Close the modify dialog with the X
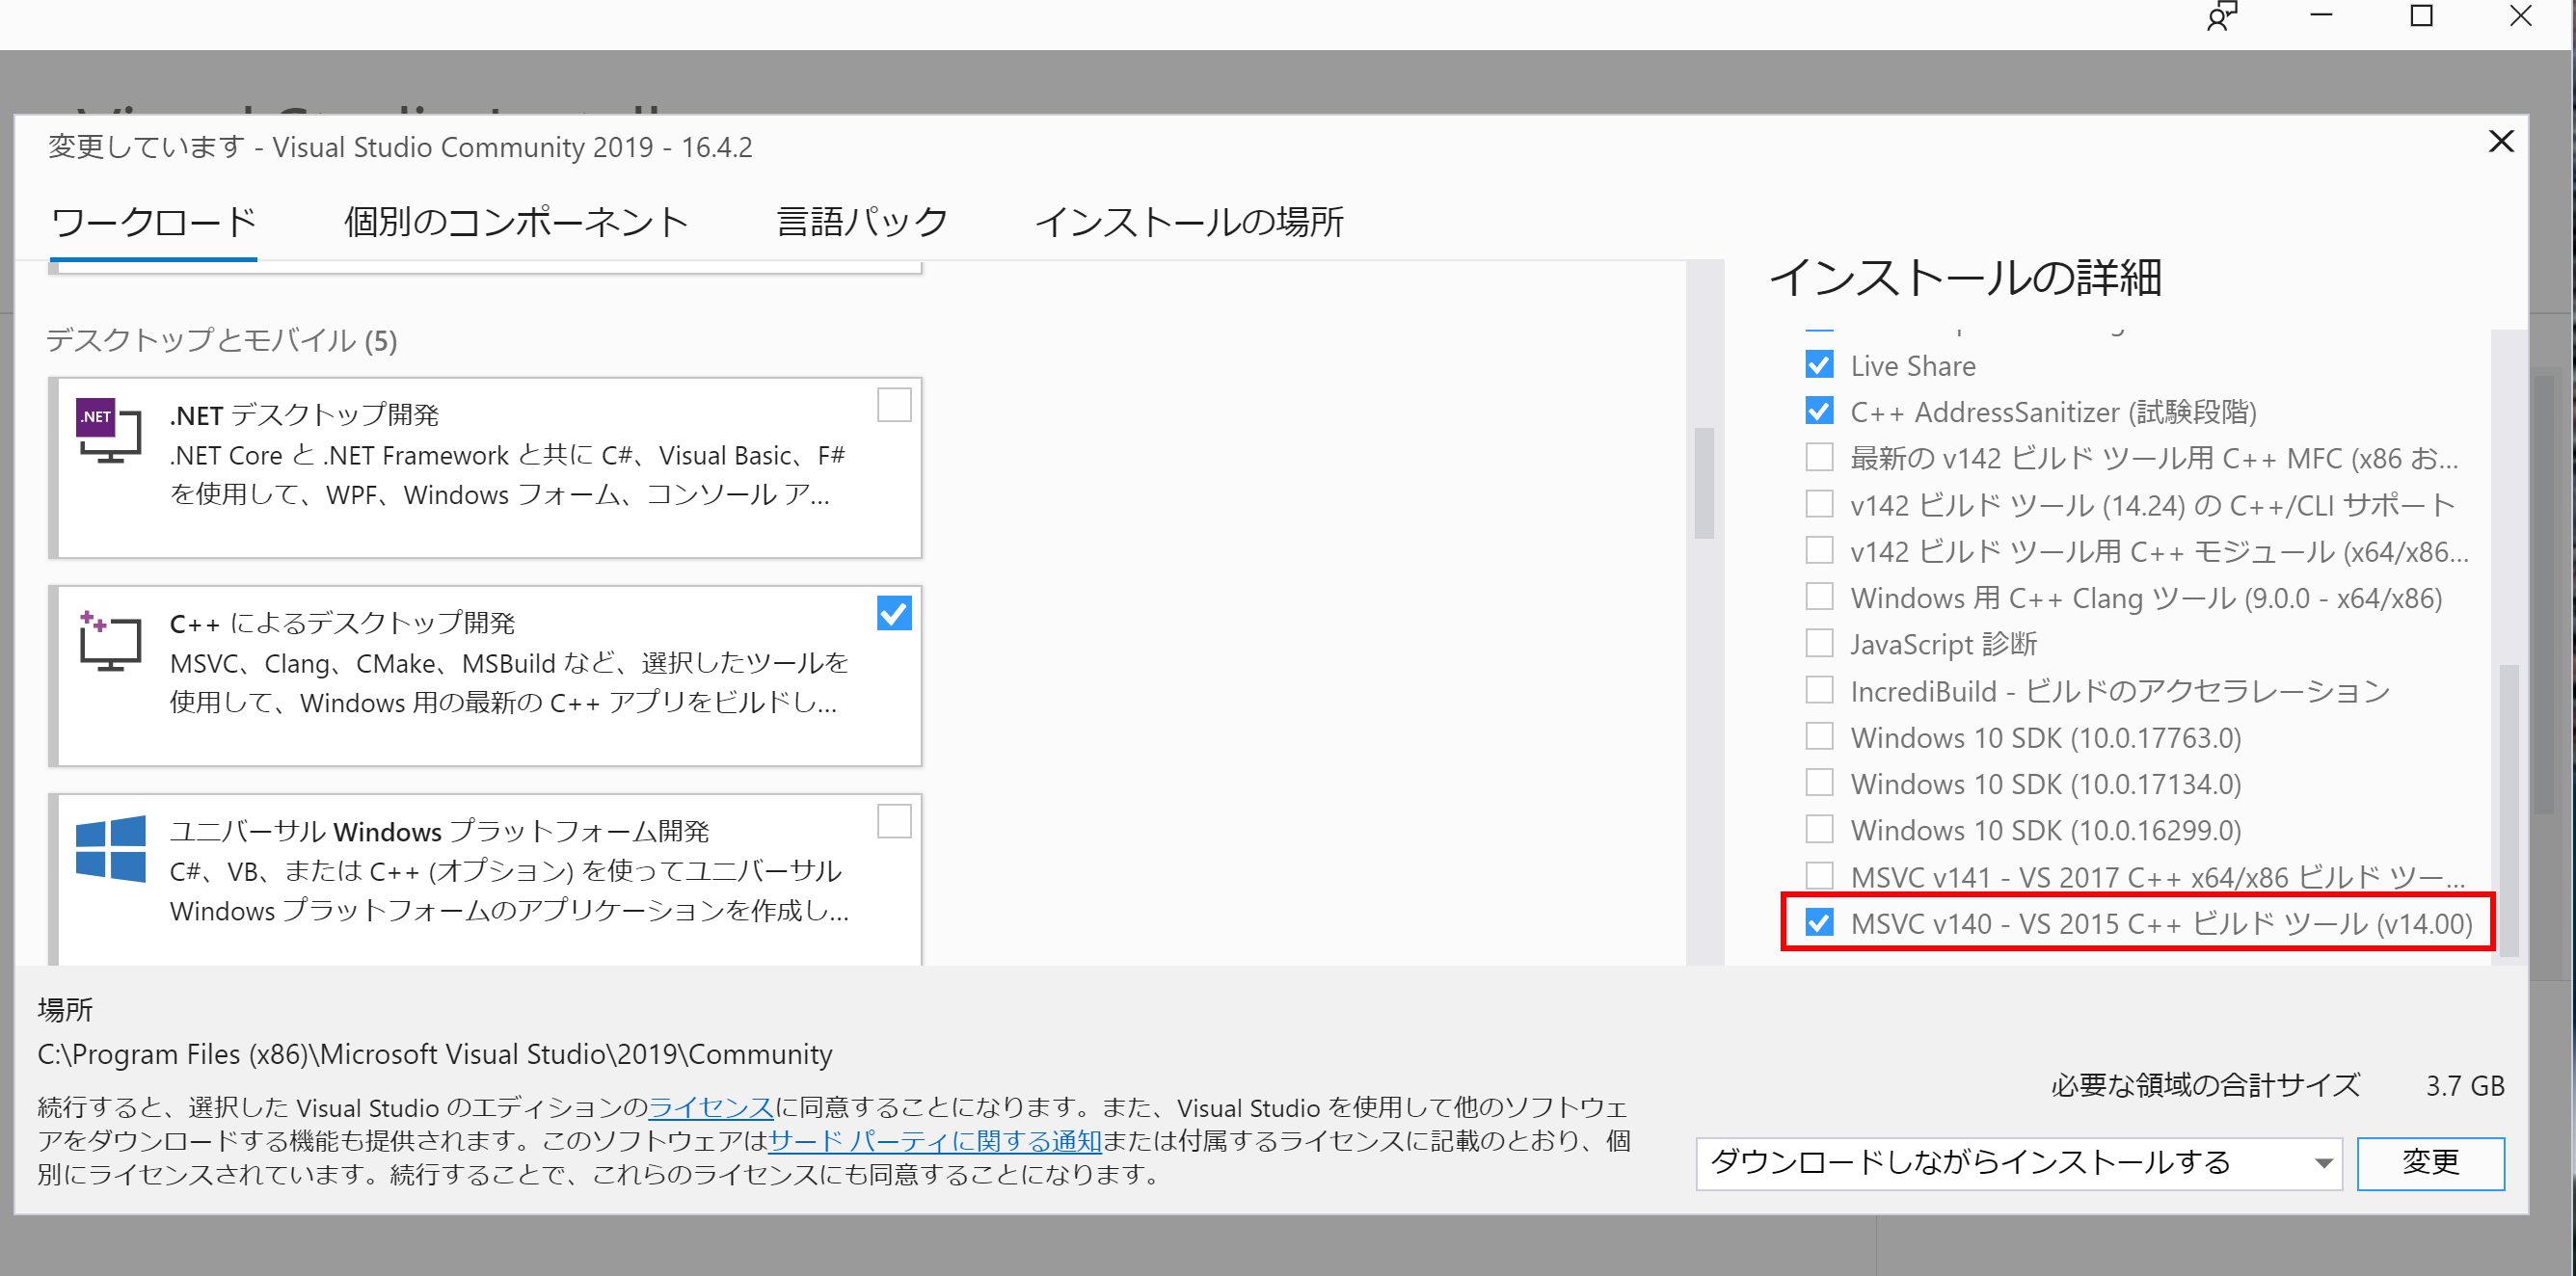This screenshot has height=1276, width=2576. tap(2501, 142)
